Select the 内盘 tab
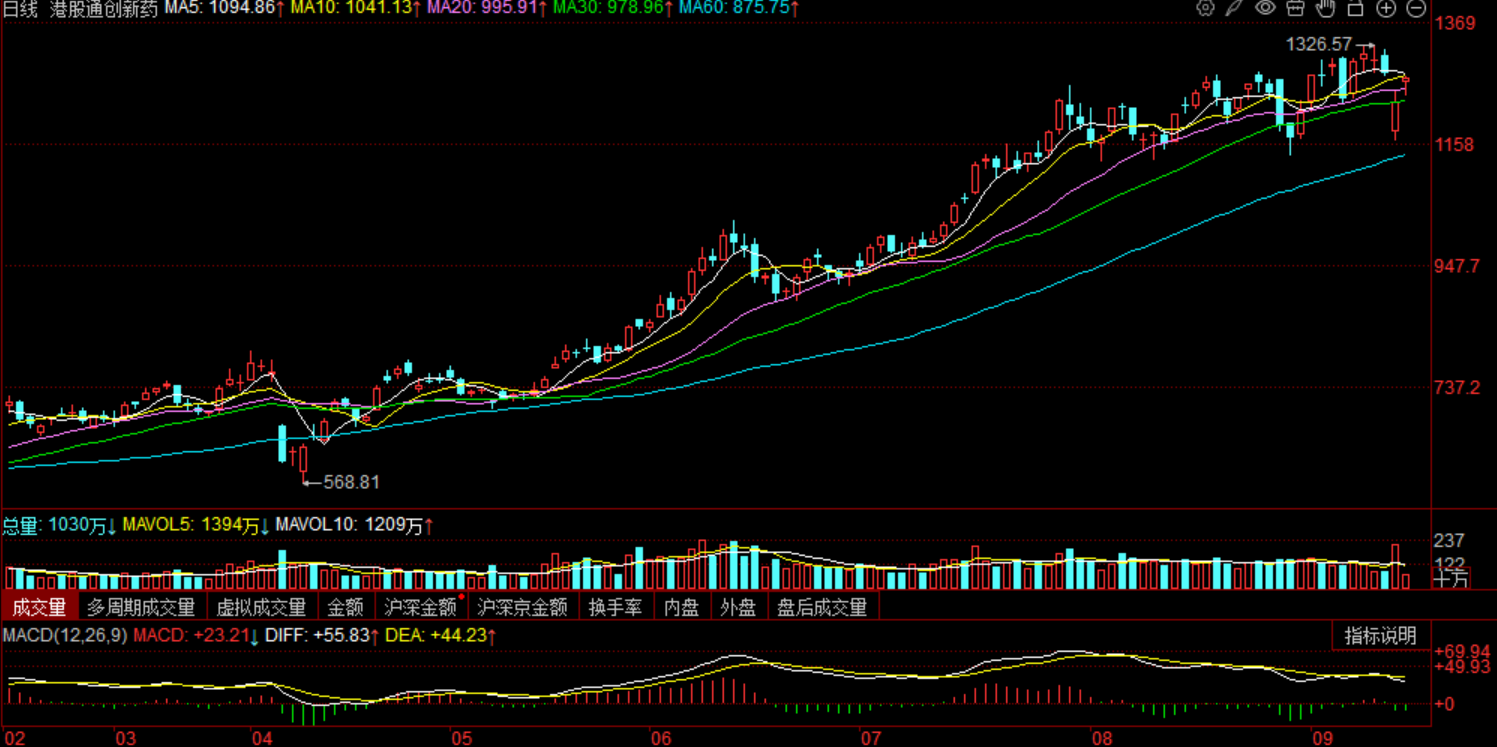 [x=681, y=607]
